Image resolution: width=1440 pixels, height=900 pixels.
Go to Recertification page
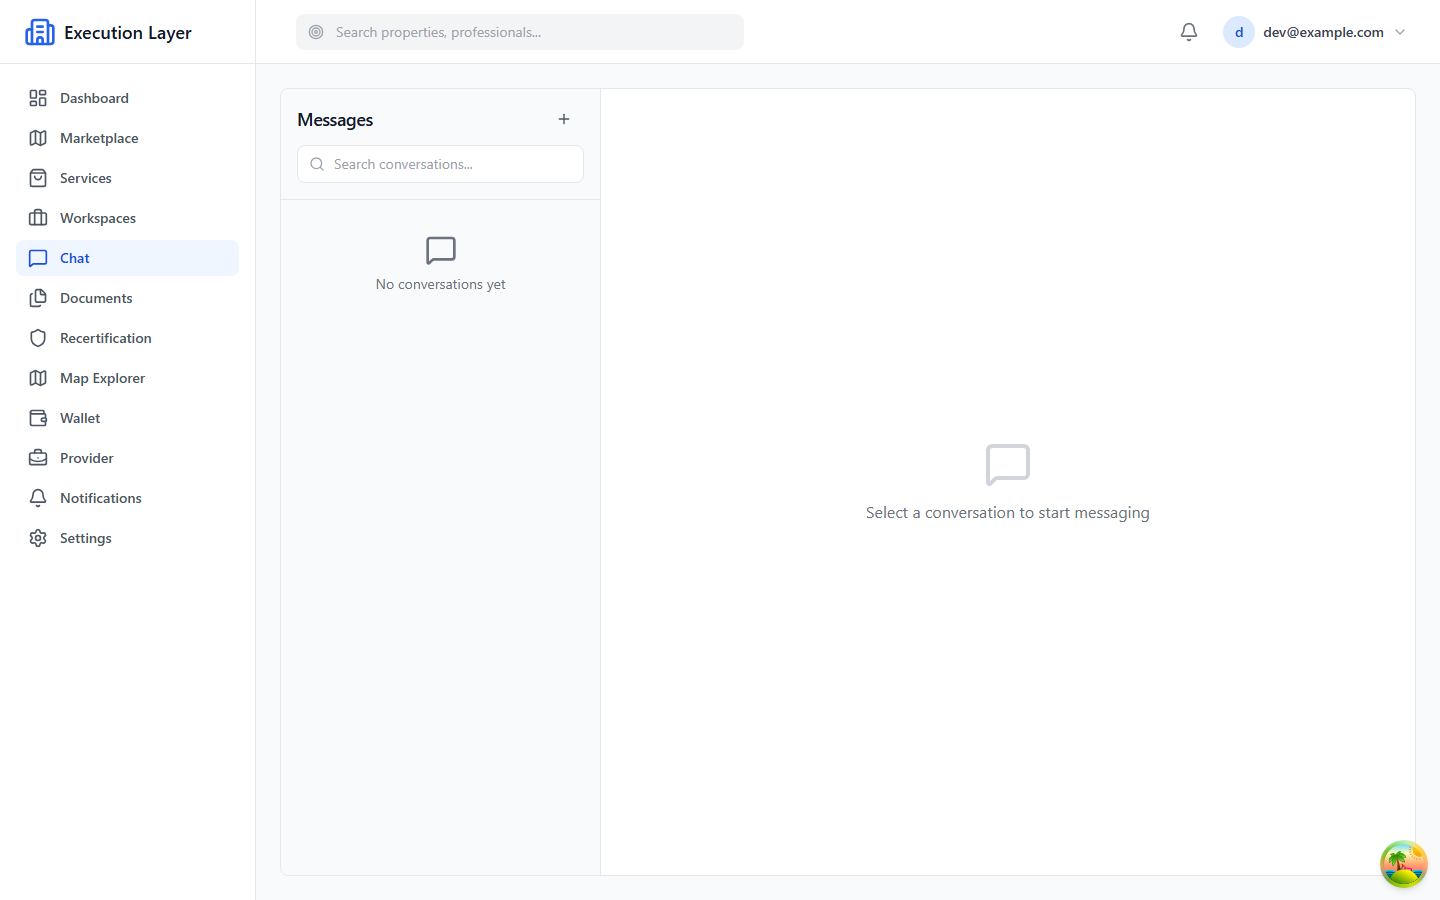click(x=127, y=338)
